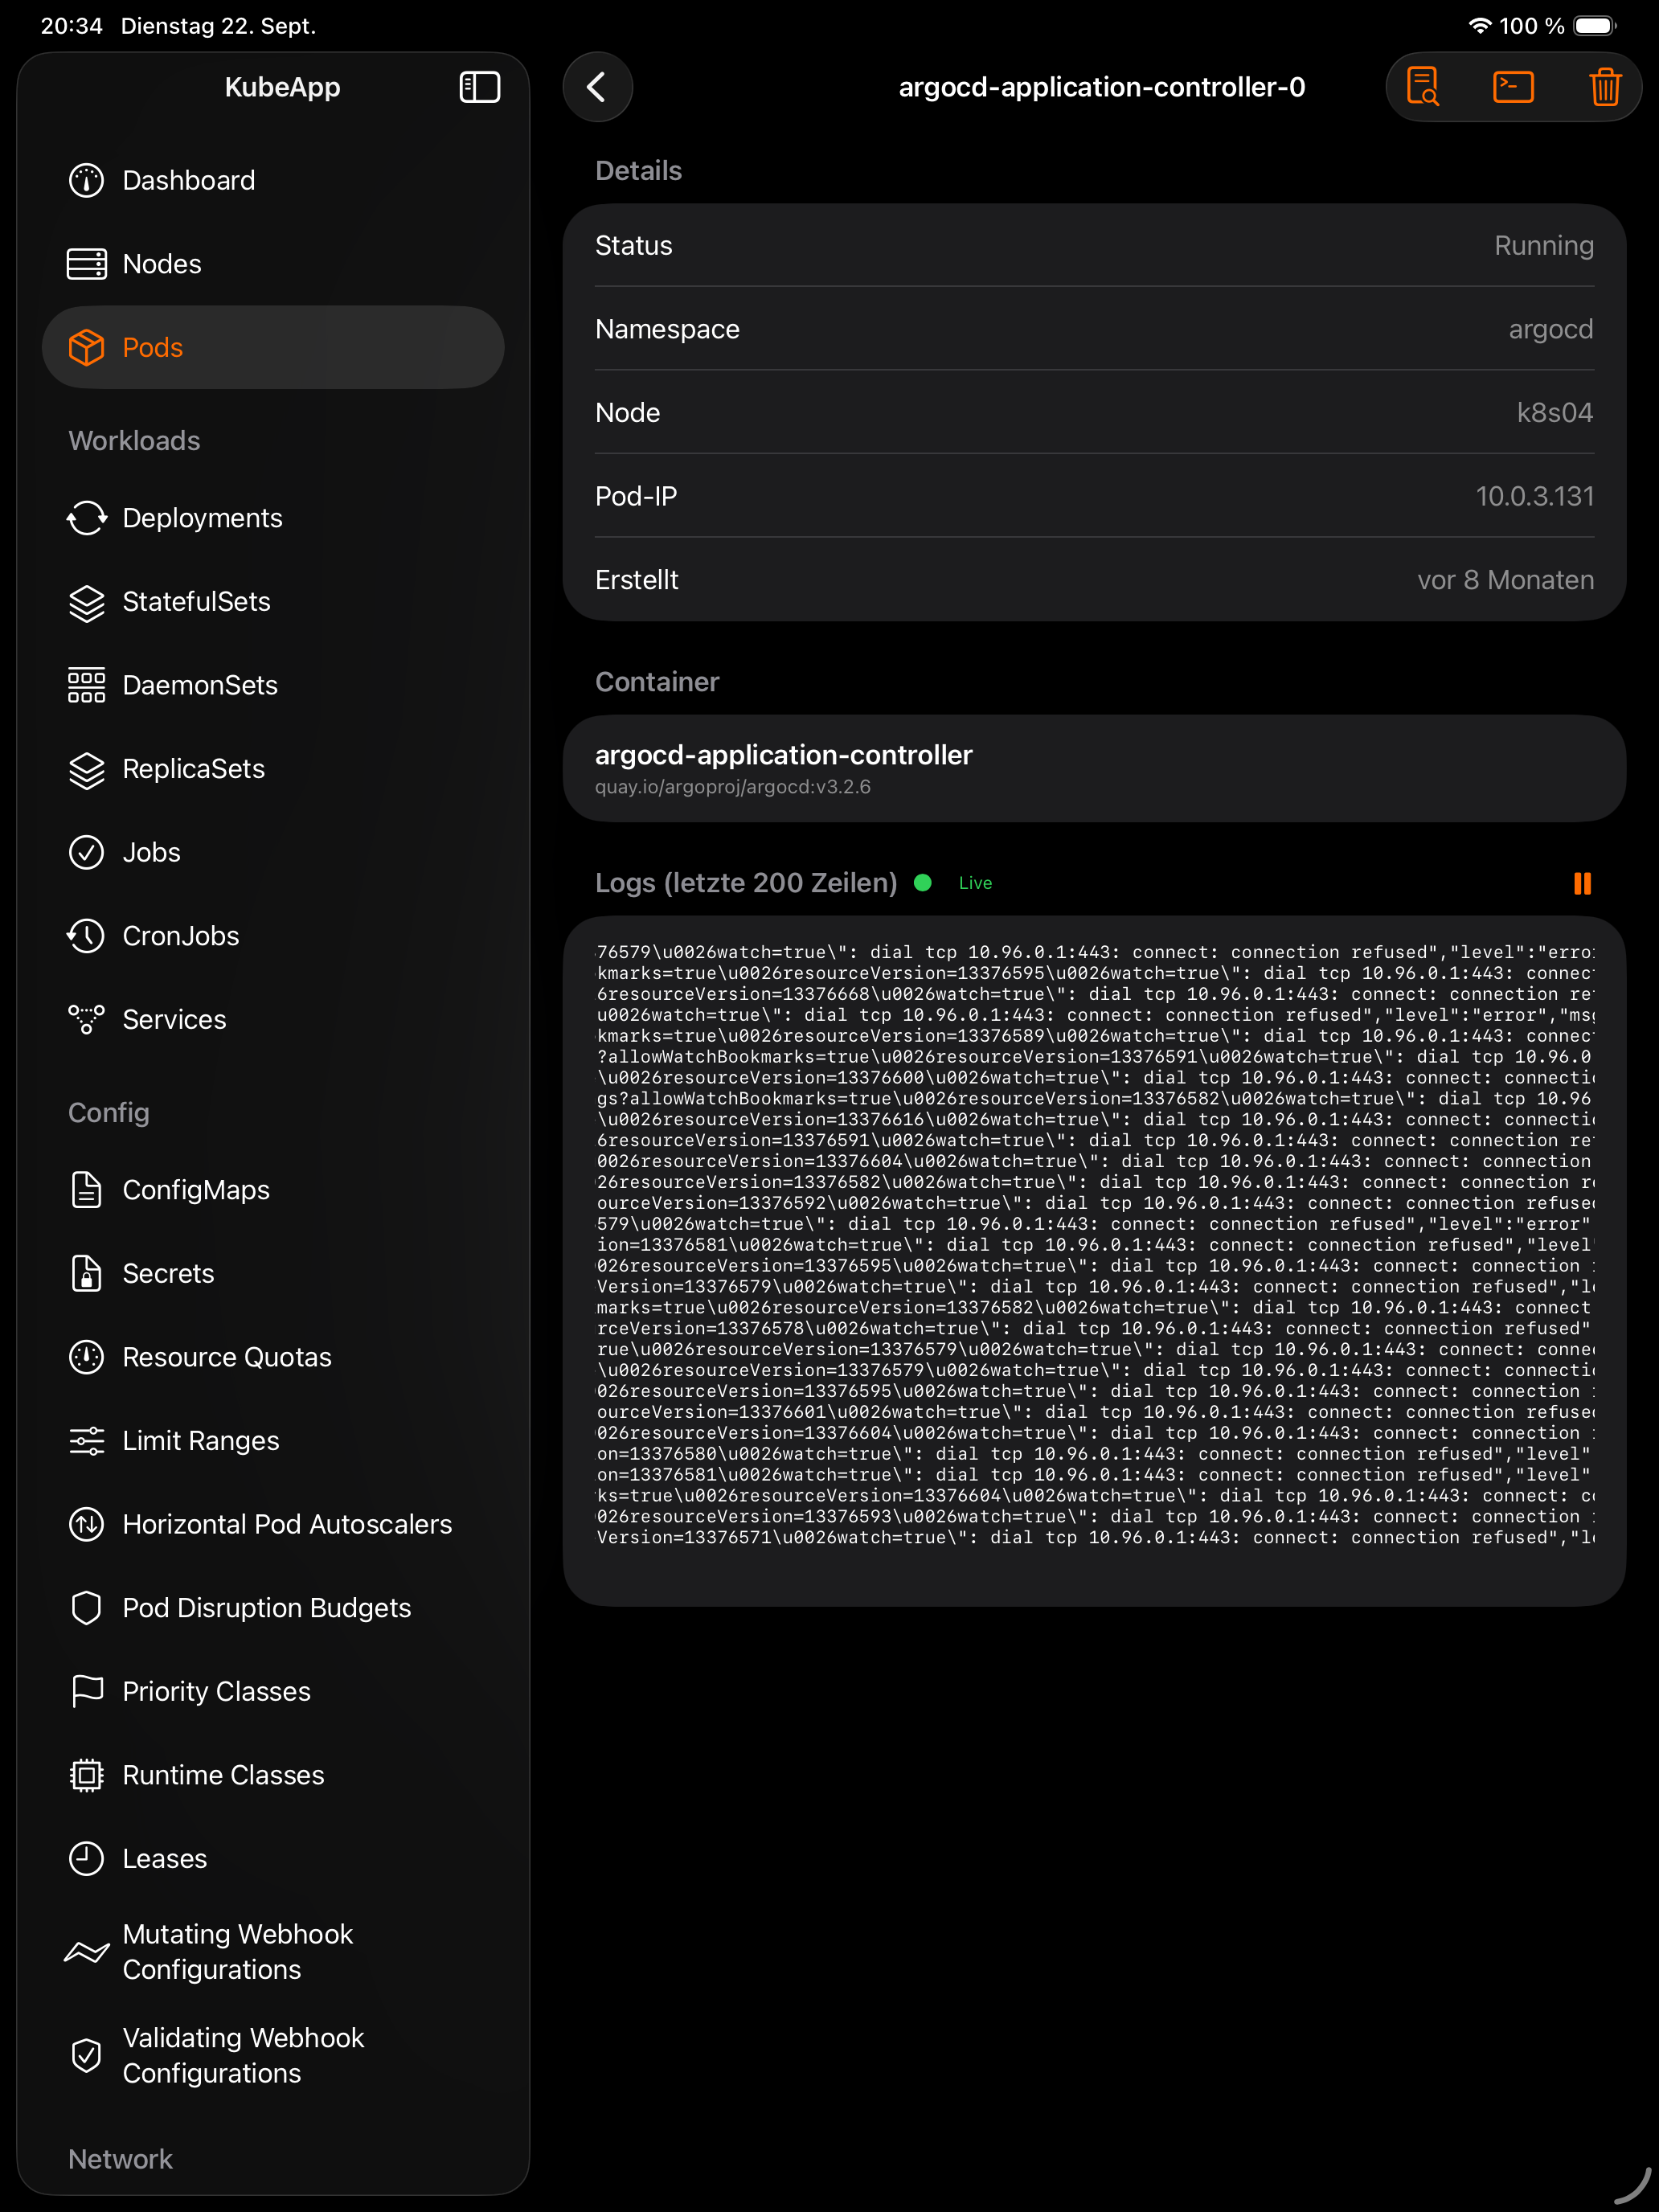The image size is (1659, 2212).
Task: Open the terminal shell icon
Action: [x=1513, y=87]
